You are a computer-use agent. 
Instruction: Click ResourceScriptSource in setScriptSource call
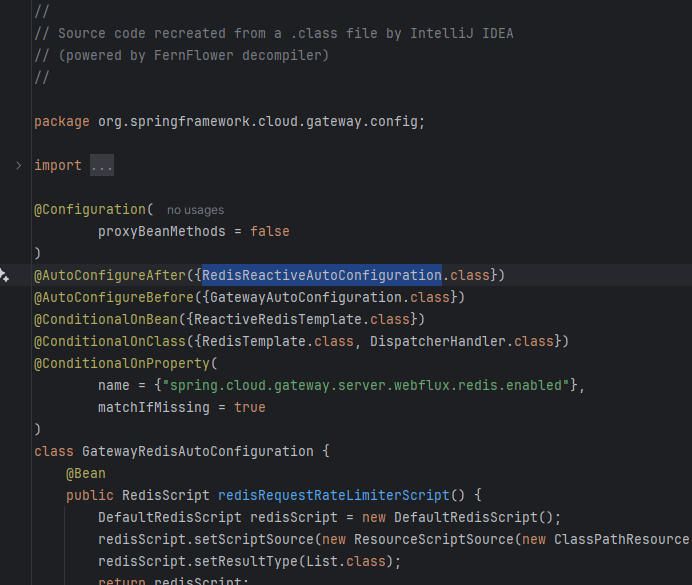tap(432, 539)
